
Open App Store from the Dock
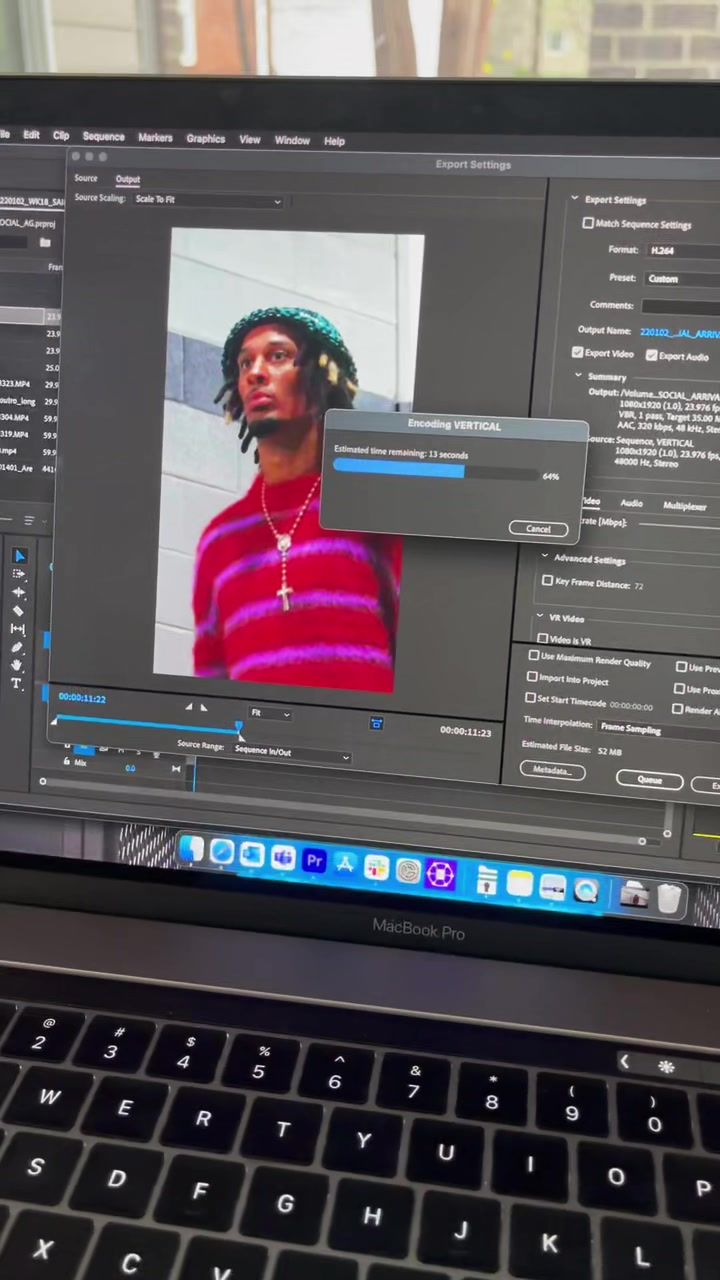point(345,864)
